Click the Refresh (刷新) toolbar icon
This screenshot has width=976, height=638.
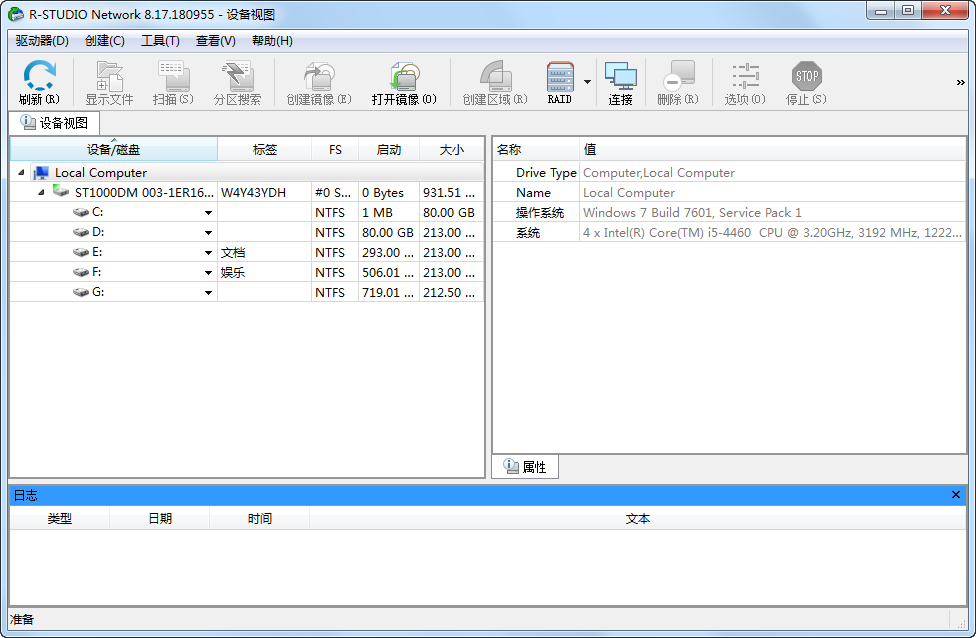[39, 77]
